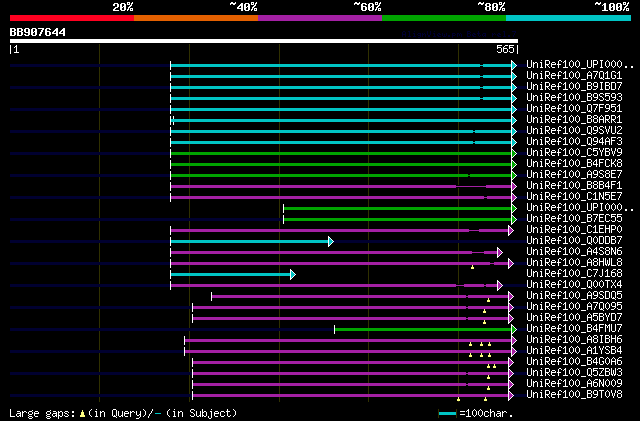The width and height of the screenshot is (640, 421).
Task: Open hit UniRef100_A7Q1G1
Action: [574, 76]
